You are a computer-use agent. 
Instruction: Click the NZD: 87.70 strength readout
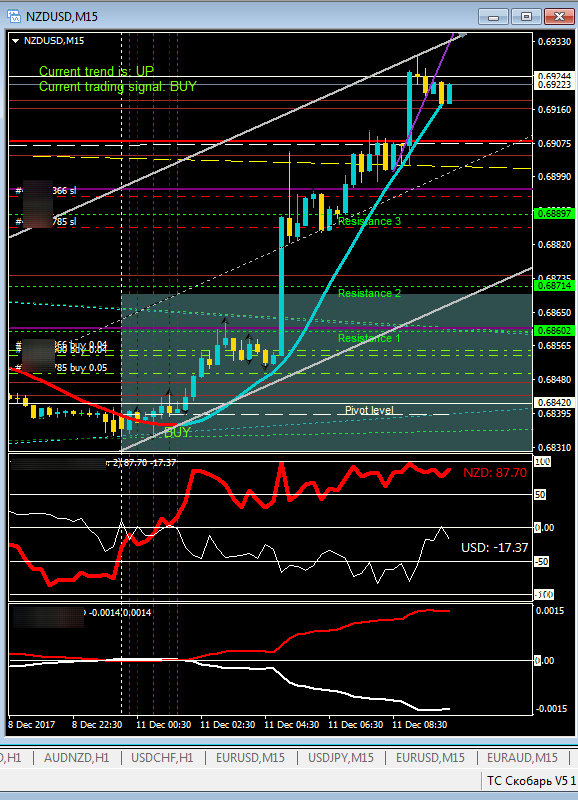[494, 473]
